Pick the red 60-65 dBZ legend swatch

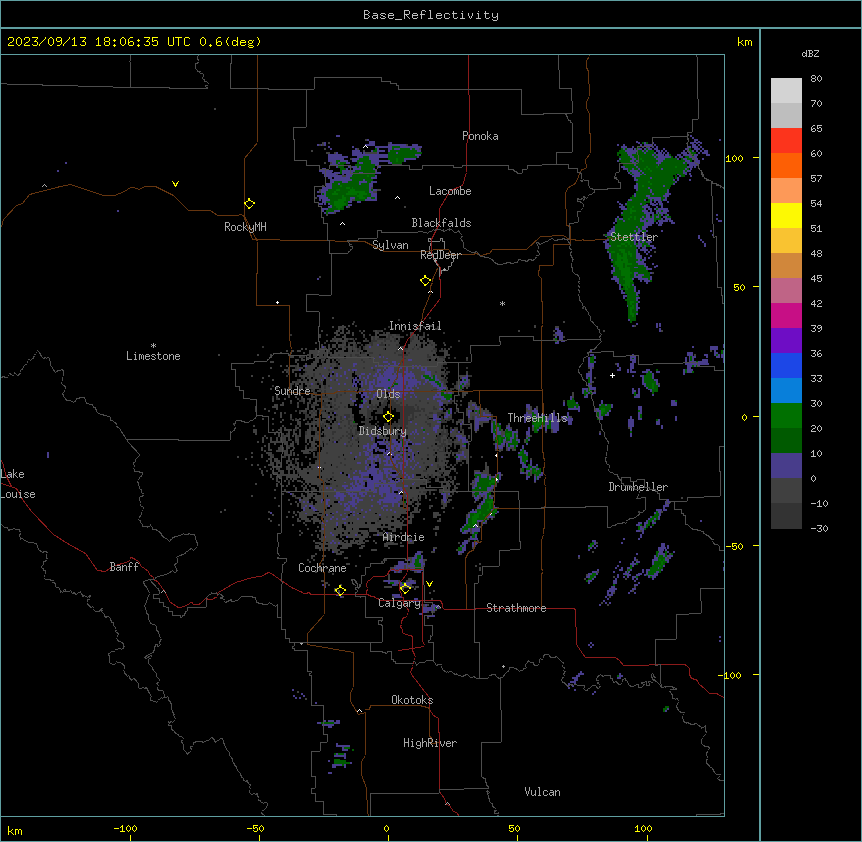[x=786, y=140]
